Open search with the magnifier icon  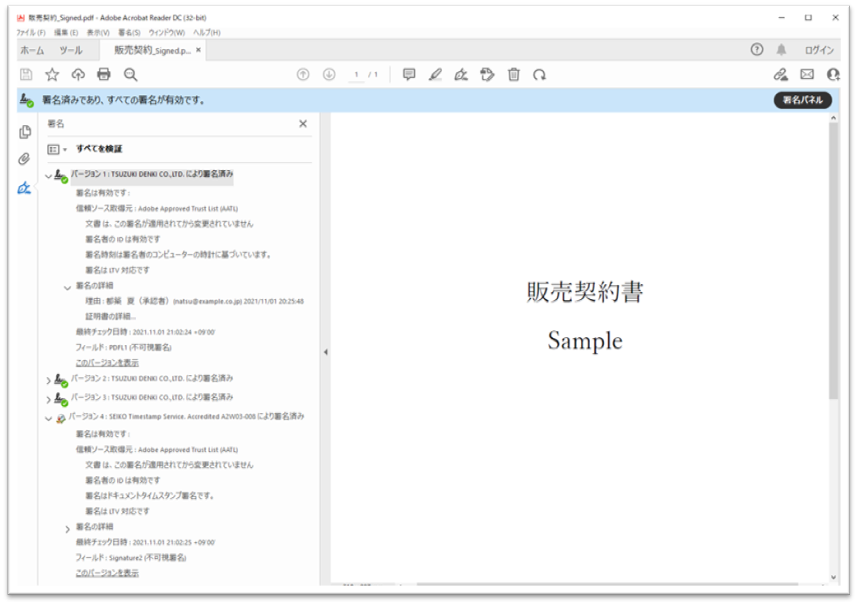click(x=132, y=74)
